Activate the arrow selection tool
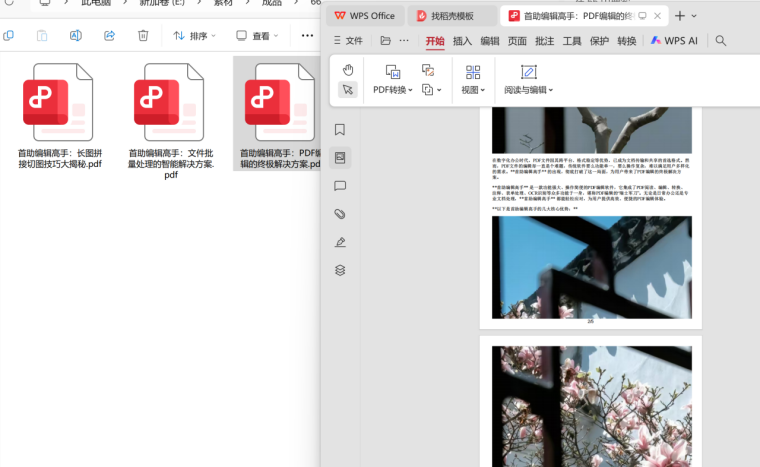The height and width of the screenshot is (467, 760). click(348, 90)
